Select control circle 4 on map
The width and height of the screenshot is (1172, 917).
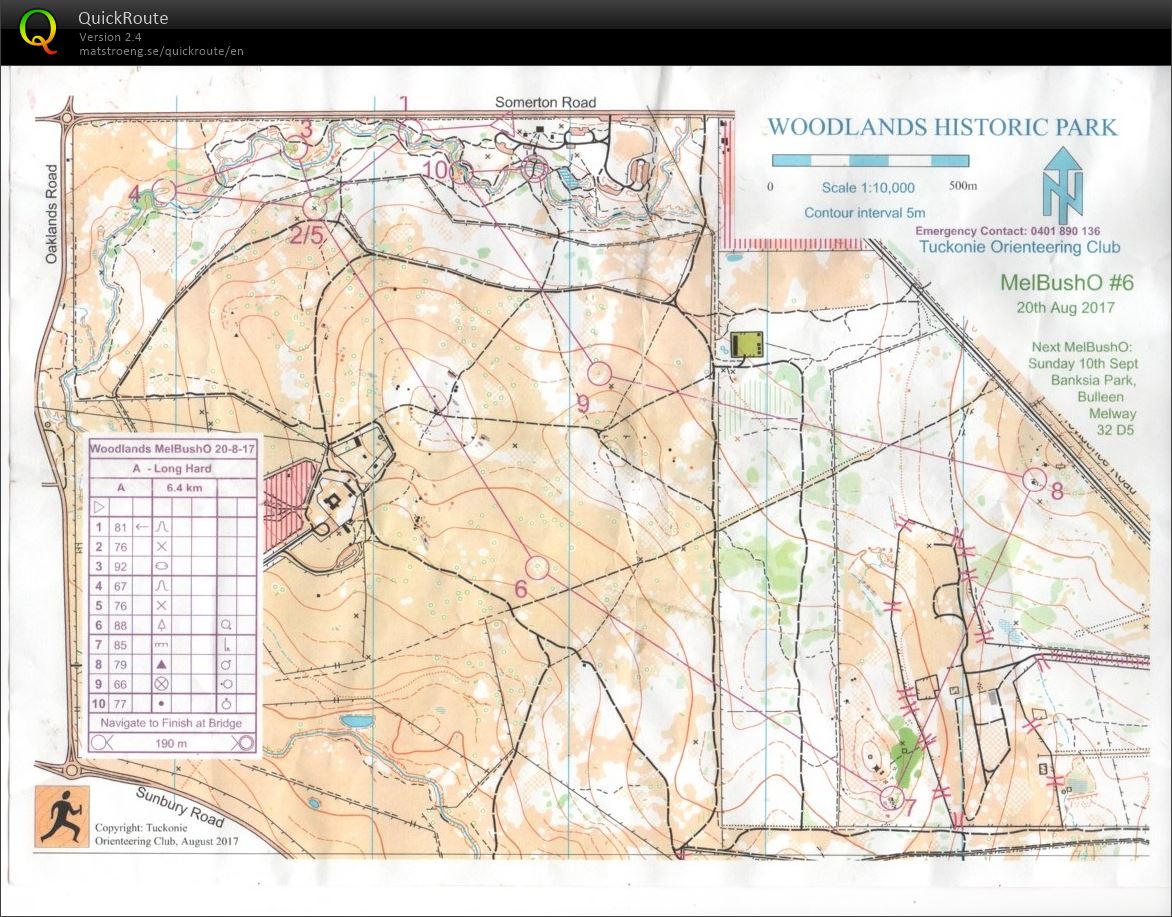tap(165, 190)
